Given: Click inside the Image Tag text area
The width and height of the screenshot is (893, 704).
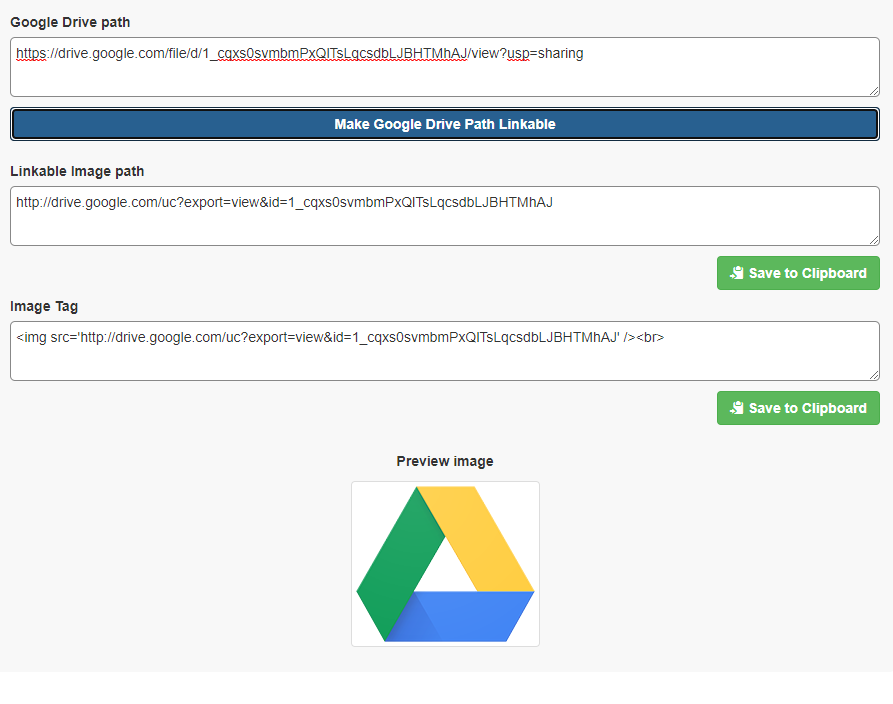Looking at the screenshot, I should pyautogui.click(x=445, y=351).
